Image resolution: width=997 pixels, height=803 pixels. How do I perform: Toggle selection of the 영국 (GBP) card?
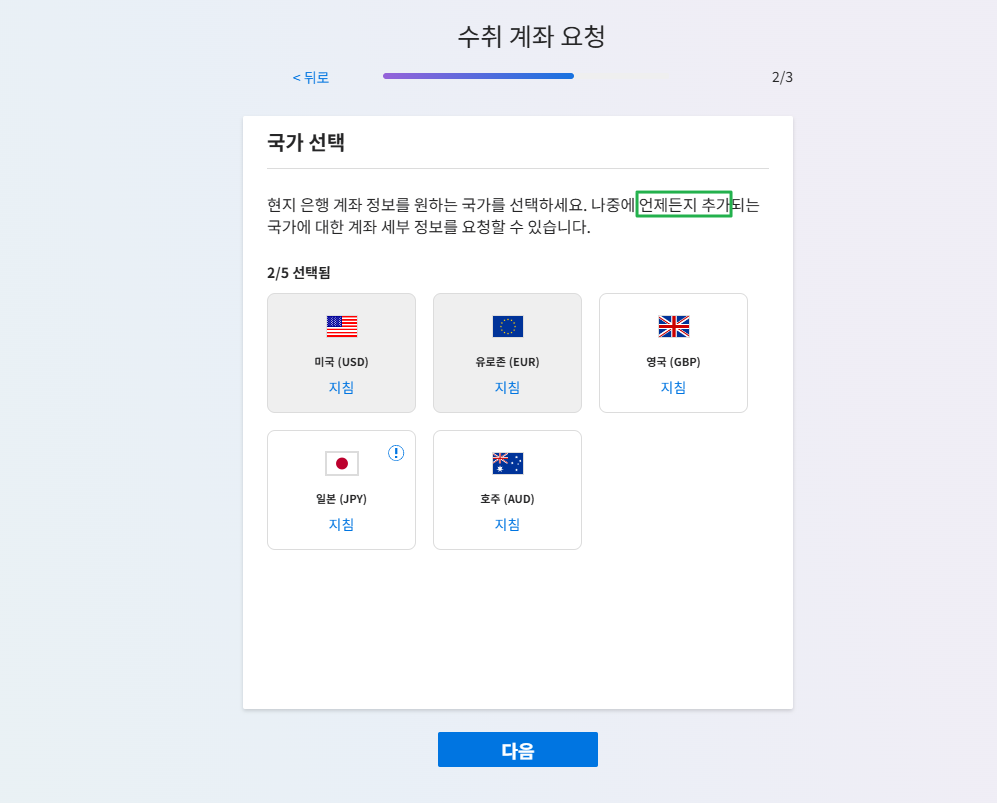tap(673, 353)
